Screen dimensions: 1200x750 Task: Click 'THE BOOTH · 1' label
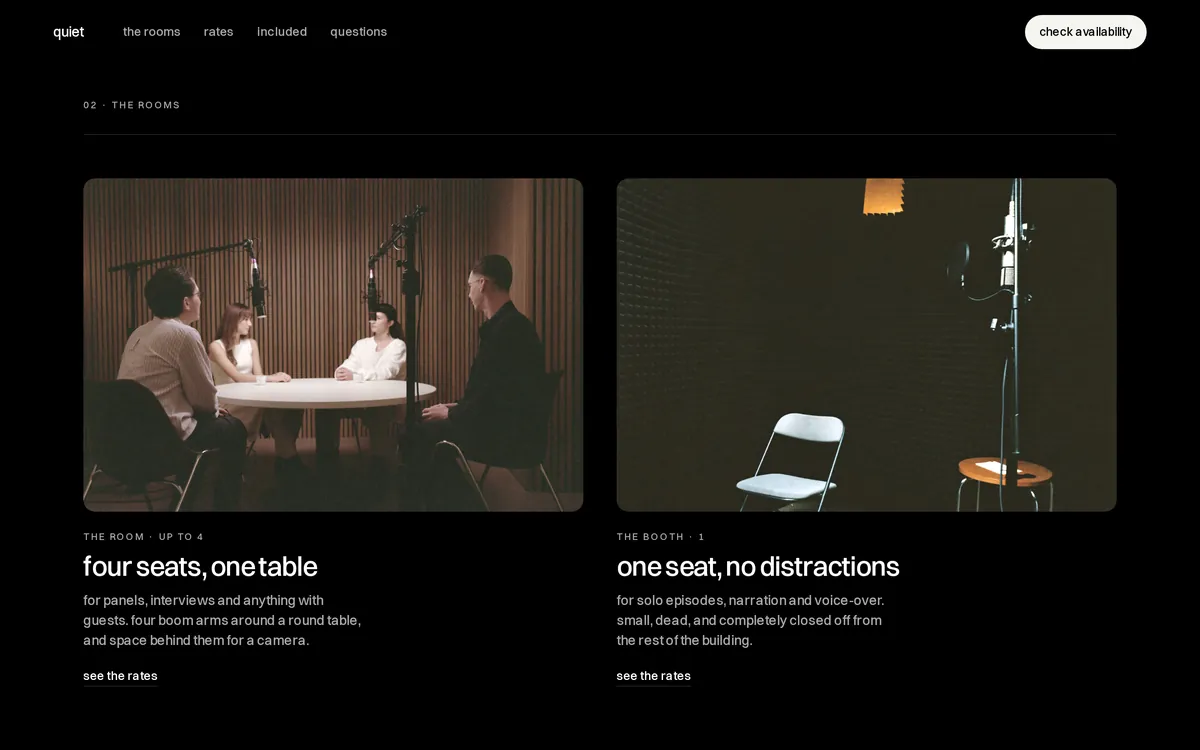661,537
